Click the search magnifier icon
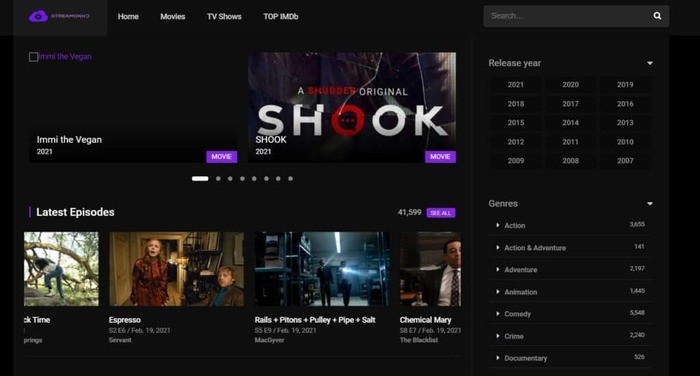Screen dimensions: 700x376 [657, 16]
